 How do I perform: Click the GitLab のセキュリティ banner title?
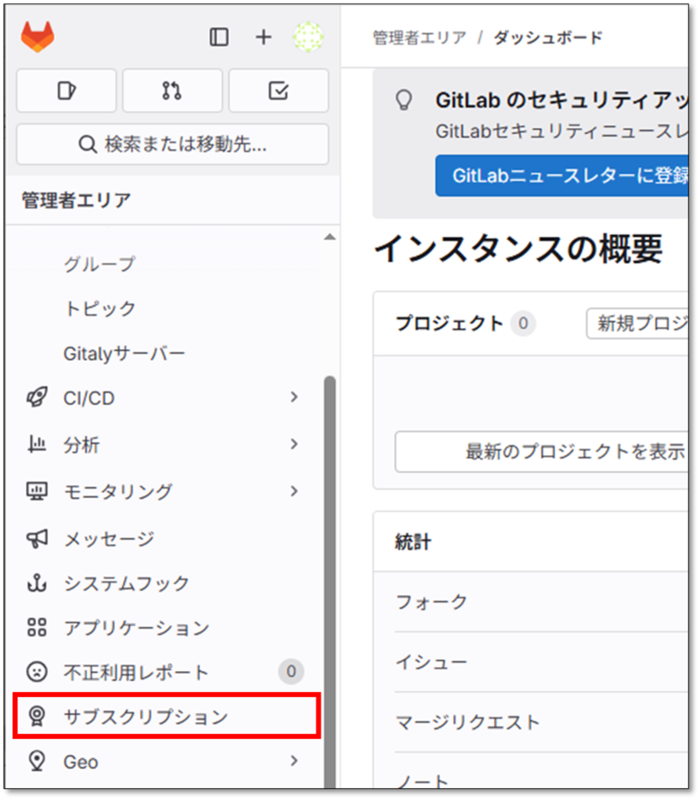562,100
